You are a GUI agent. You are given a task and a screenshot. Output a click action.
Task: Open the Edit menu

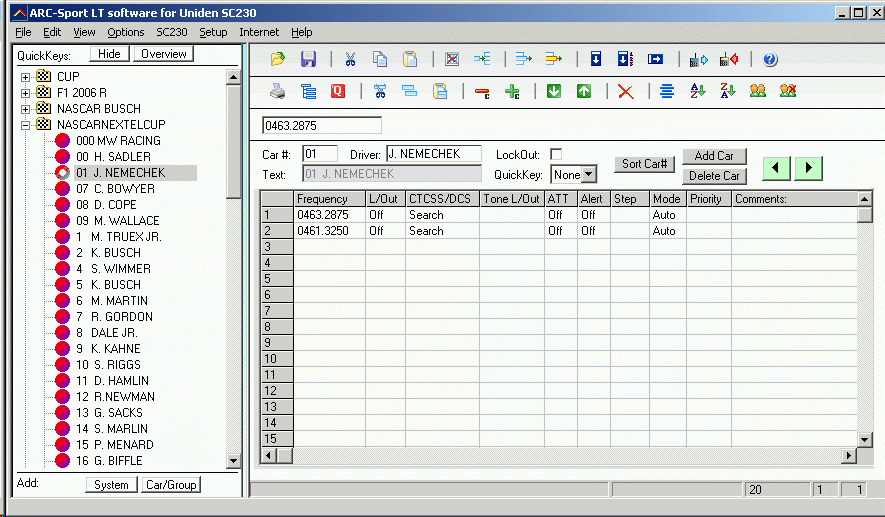pyautogui.click(x=52, y=32)
